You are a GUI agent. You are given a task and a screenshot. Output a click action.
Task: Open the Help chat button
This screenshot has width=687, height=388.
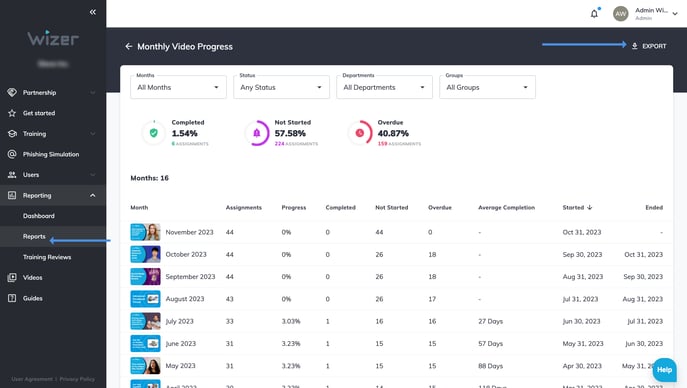click(x=664, y=370)
